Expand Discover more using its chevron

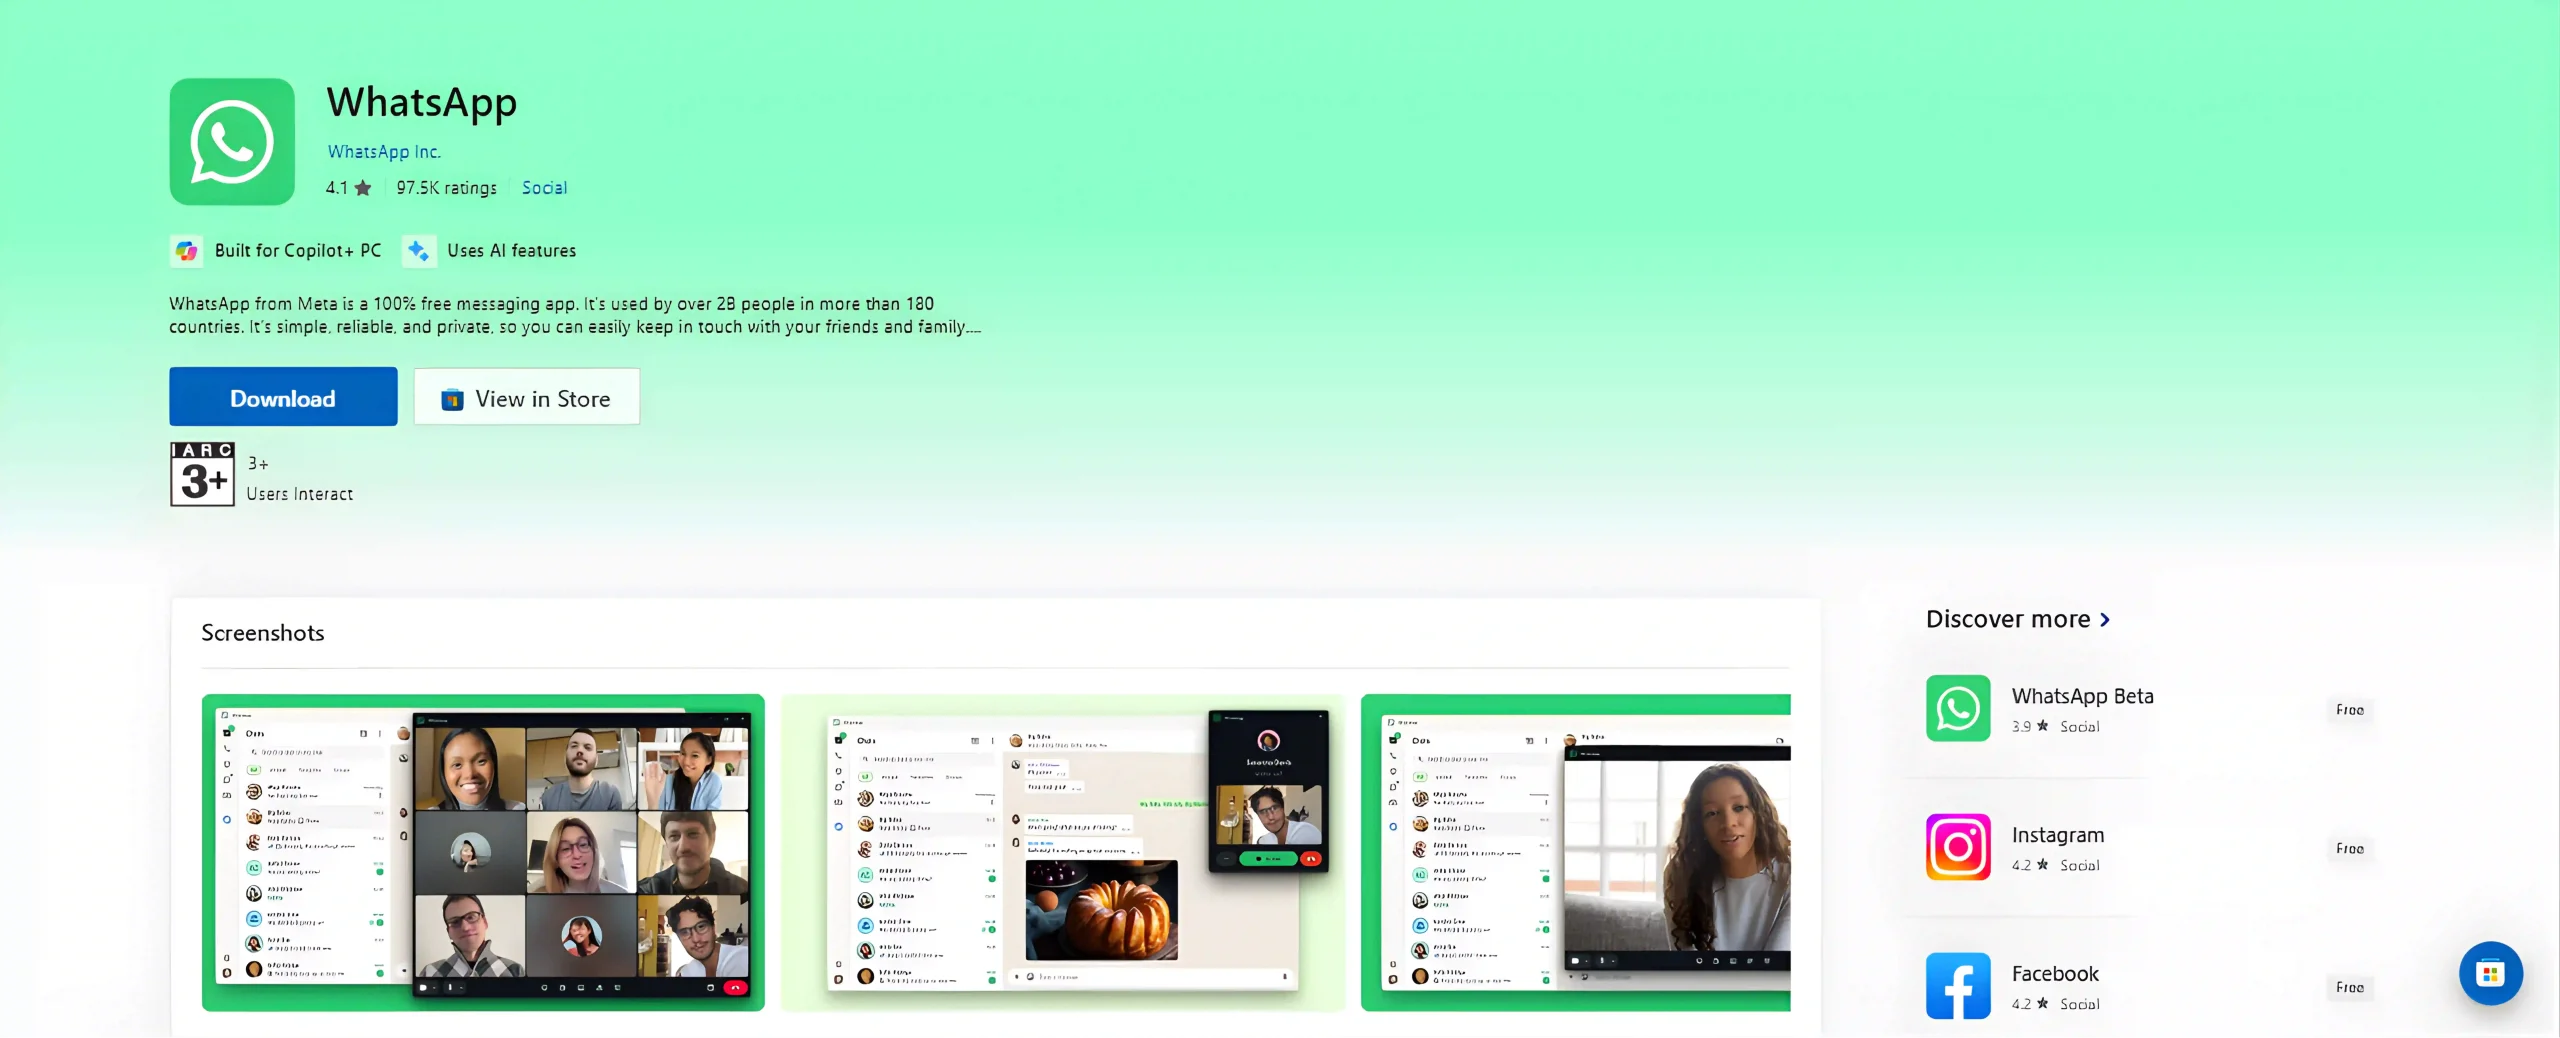[2106, 620]
